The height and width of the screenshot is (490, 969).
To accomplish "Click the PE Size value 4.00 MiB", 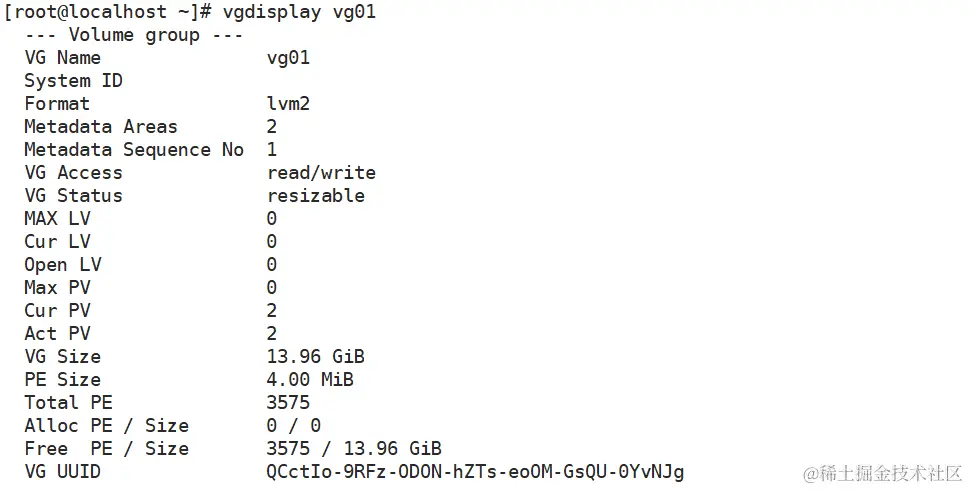I will pyautogui.click(x=310, y=380).
